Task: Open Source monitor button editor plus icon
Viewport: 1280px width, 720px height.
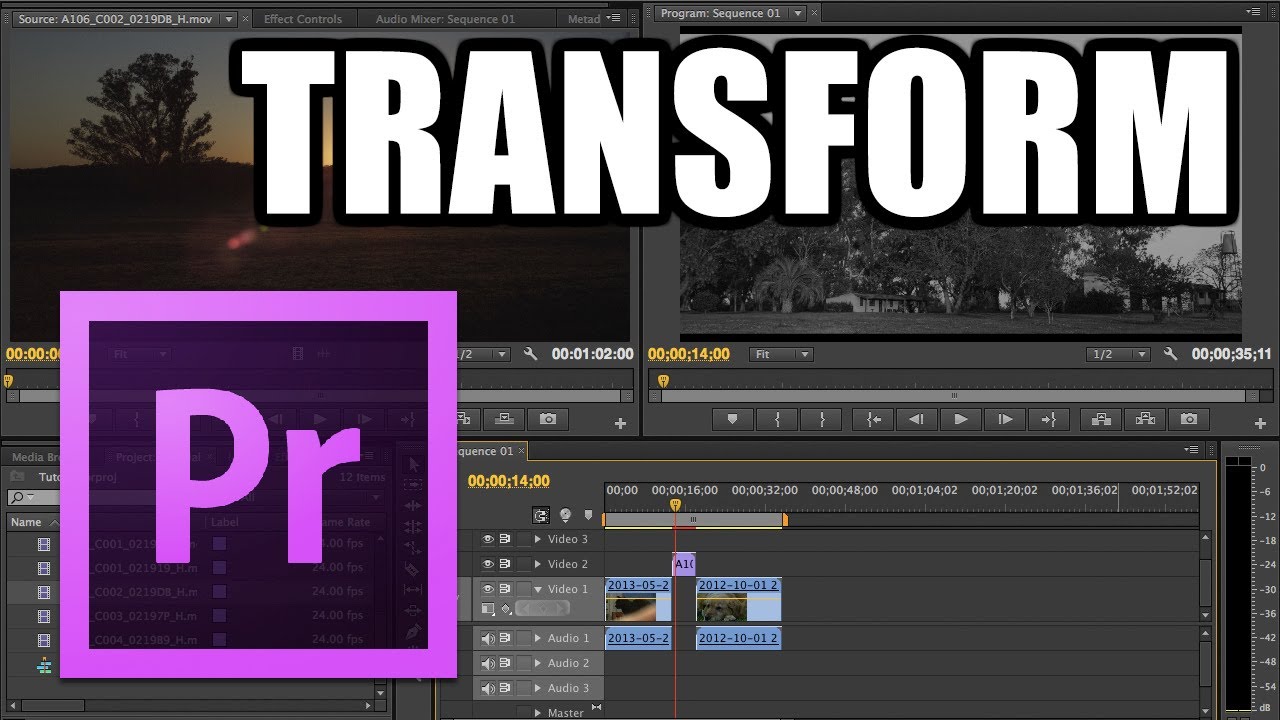Action: click(x=620, y=424)
